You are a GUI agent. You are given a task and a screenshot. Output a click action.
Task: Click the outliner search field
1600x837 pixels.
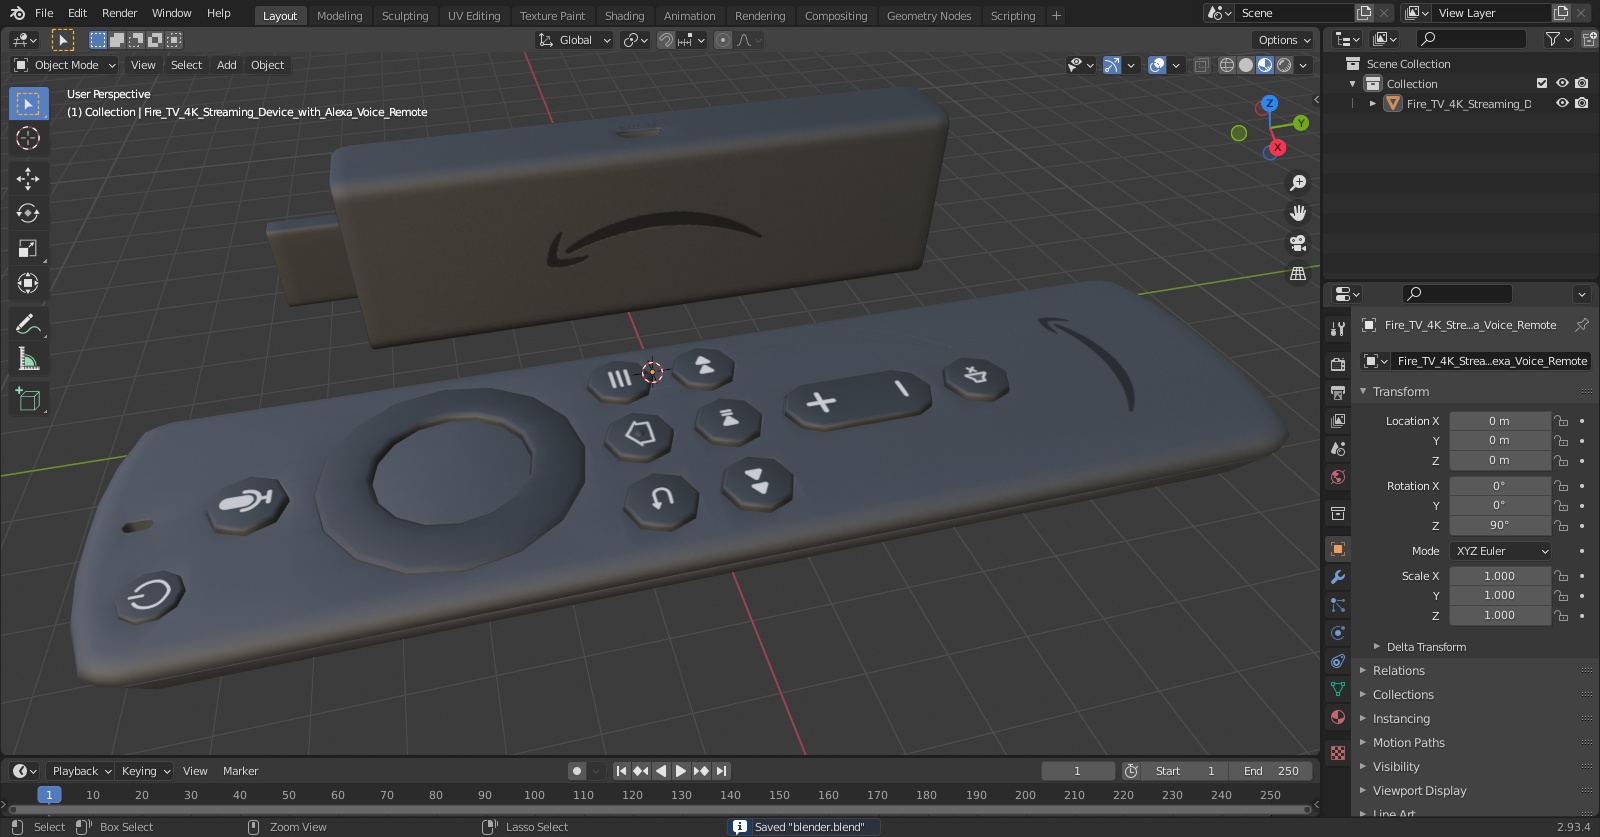pyautogui.click(x=1472, y=39)
